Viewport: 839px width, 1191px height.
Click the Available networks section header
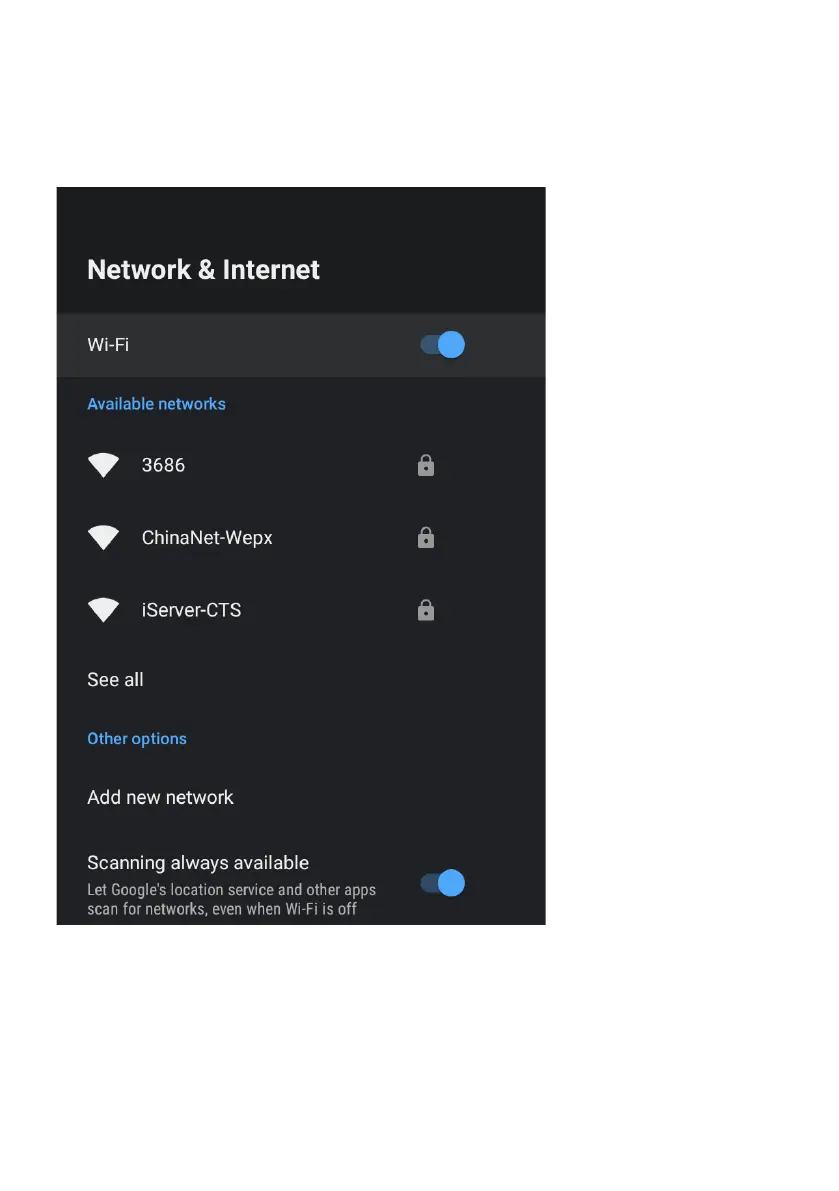(156, 404)
